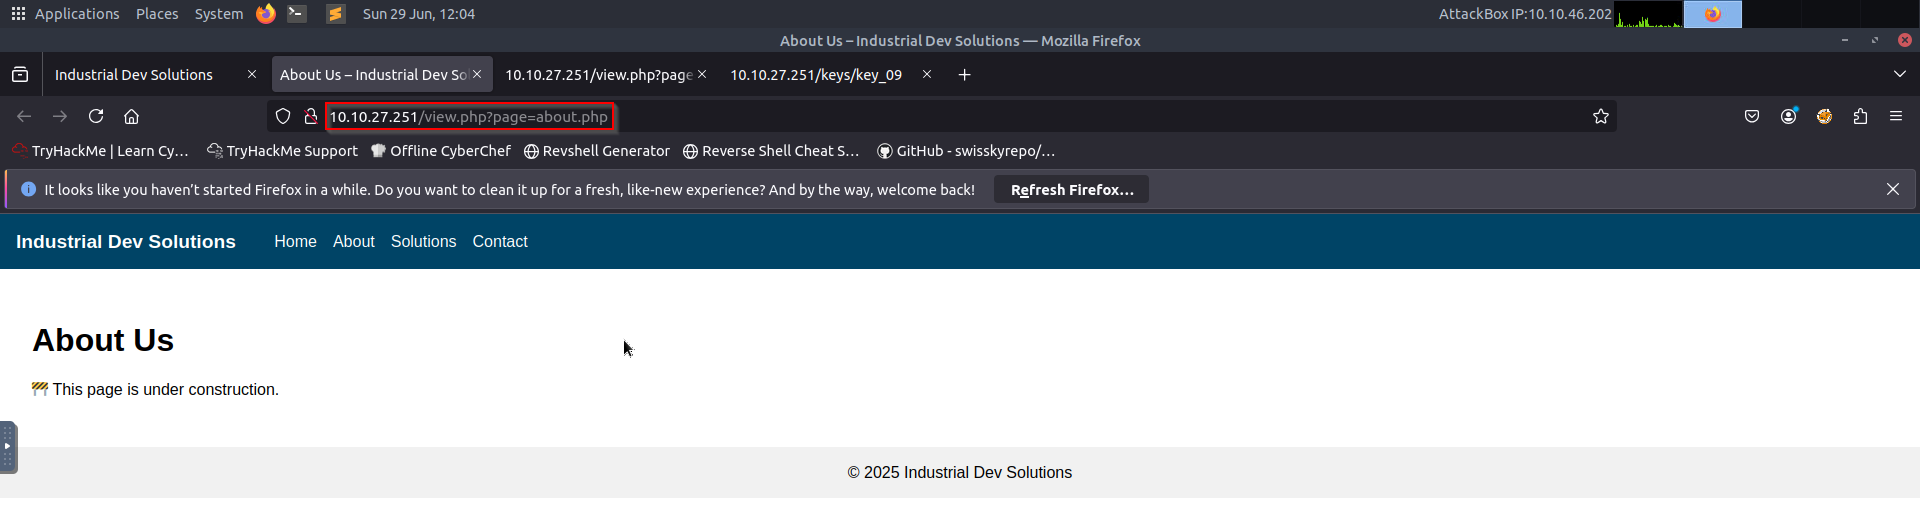Viewport: 1920px width, 517px height.
Task: Expand the list all tabs chevron
Action: click(x=1899, y=74)
